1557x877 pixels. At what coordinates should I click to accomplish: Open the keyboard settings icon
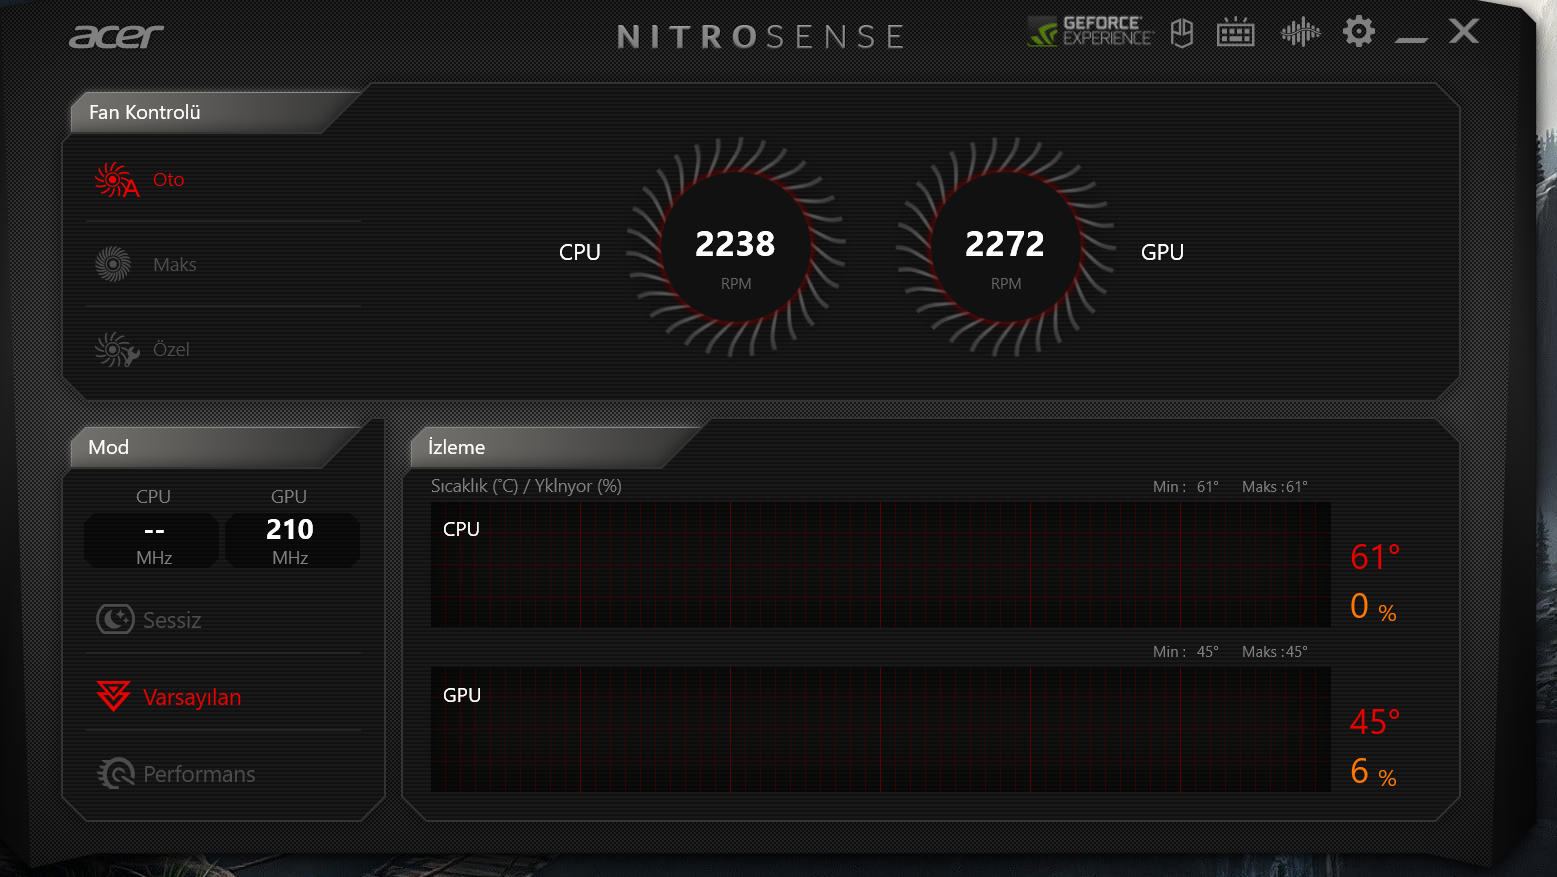tap(1236, 32)
